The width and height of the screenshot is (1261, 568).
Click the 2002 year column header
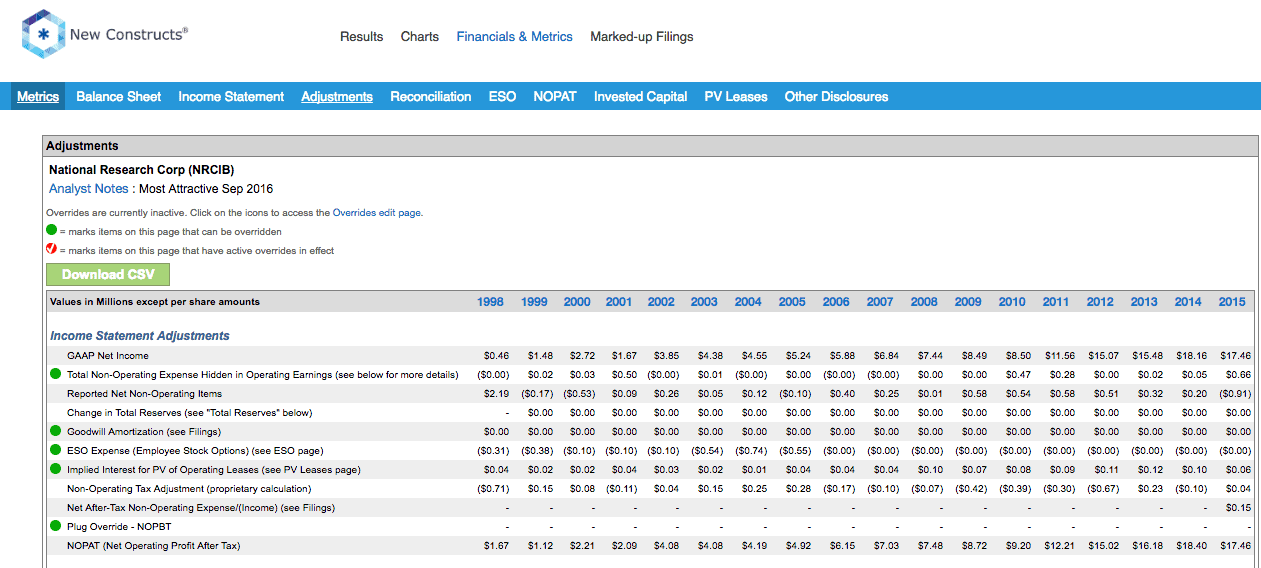click(661, 302)
